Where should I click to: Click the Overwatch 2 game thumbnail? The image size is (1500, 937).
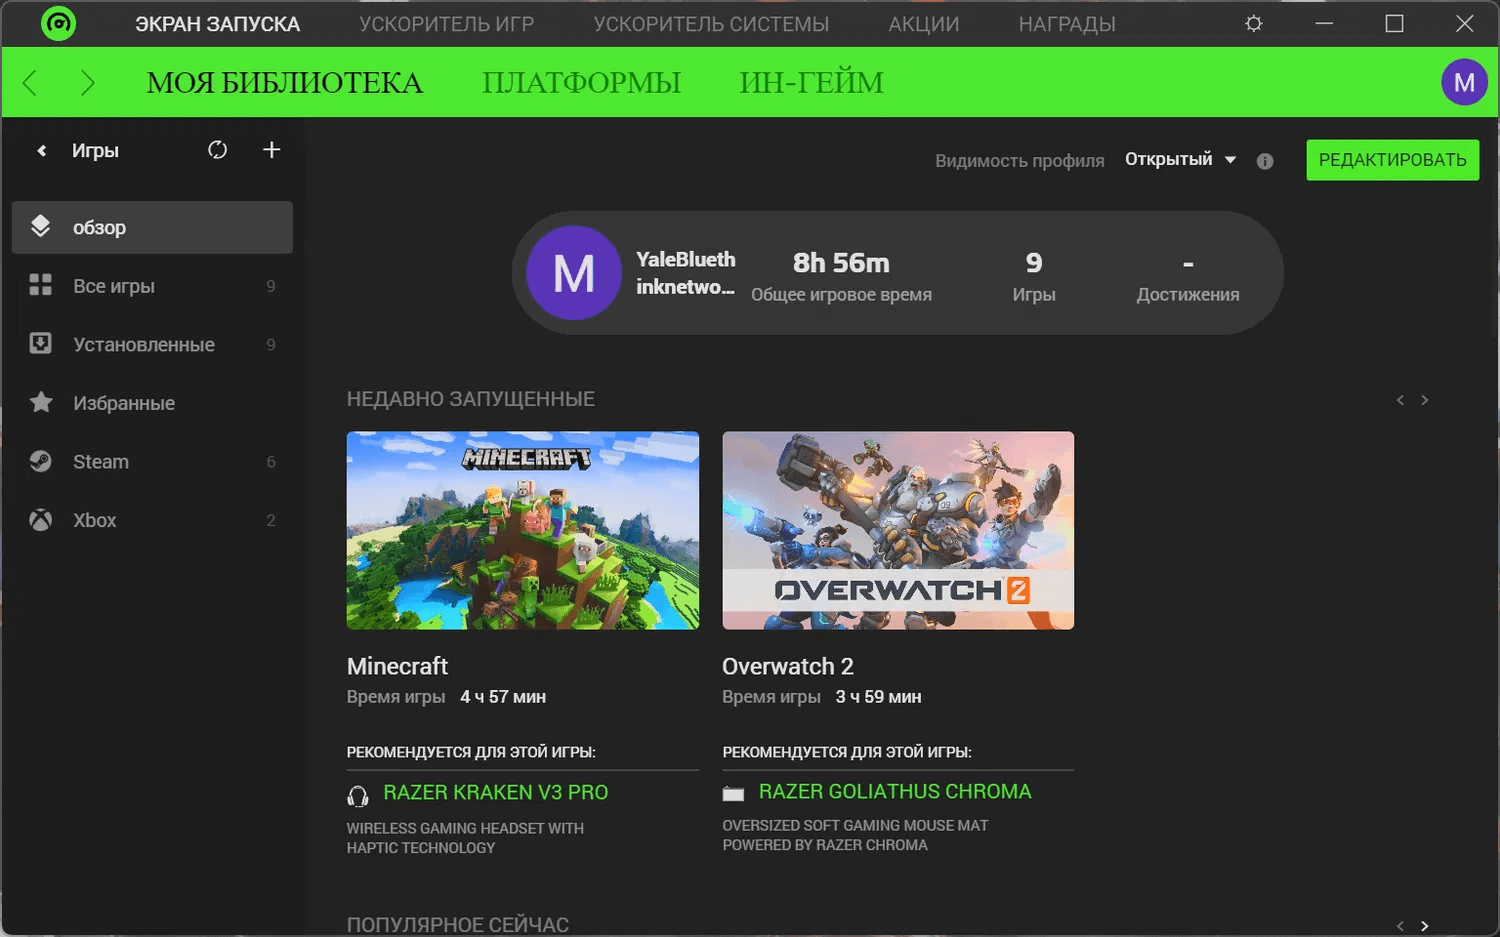pyautogui.click(x=897, y=530)
